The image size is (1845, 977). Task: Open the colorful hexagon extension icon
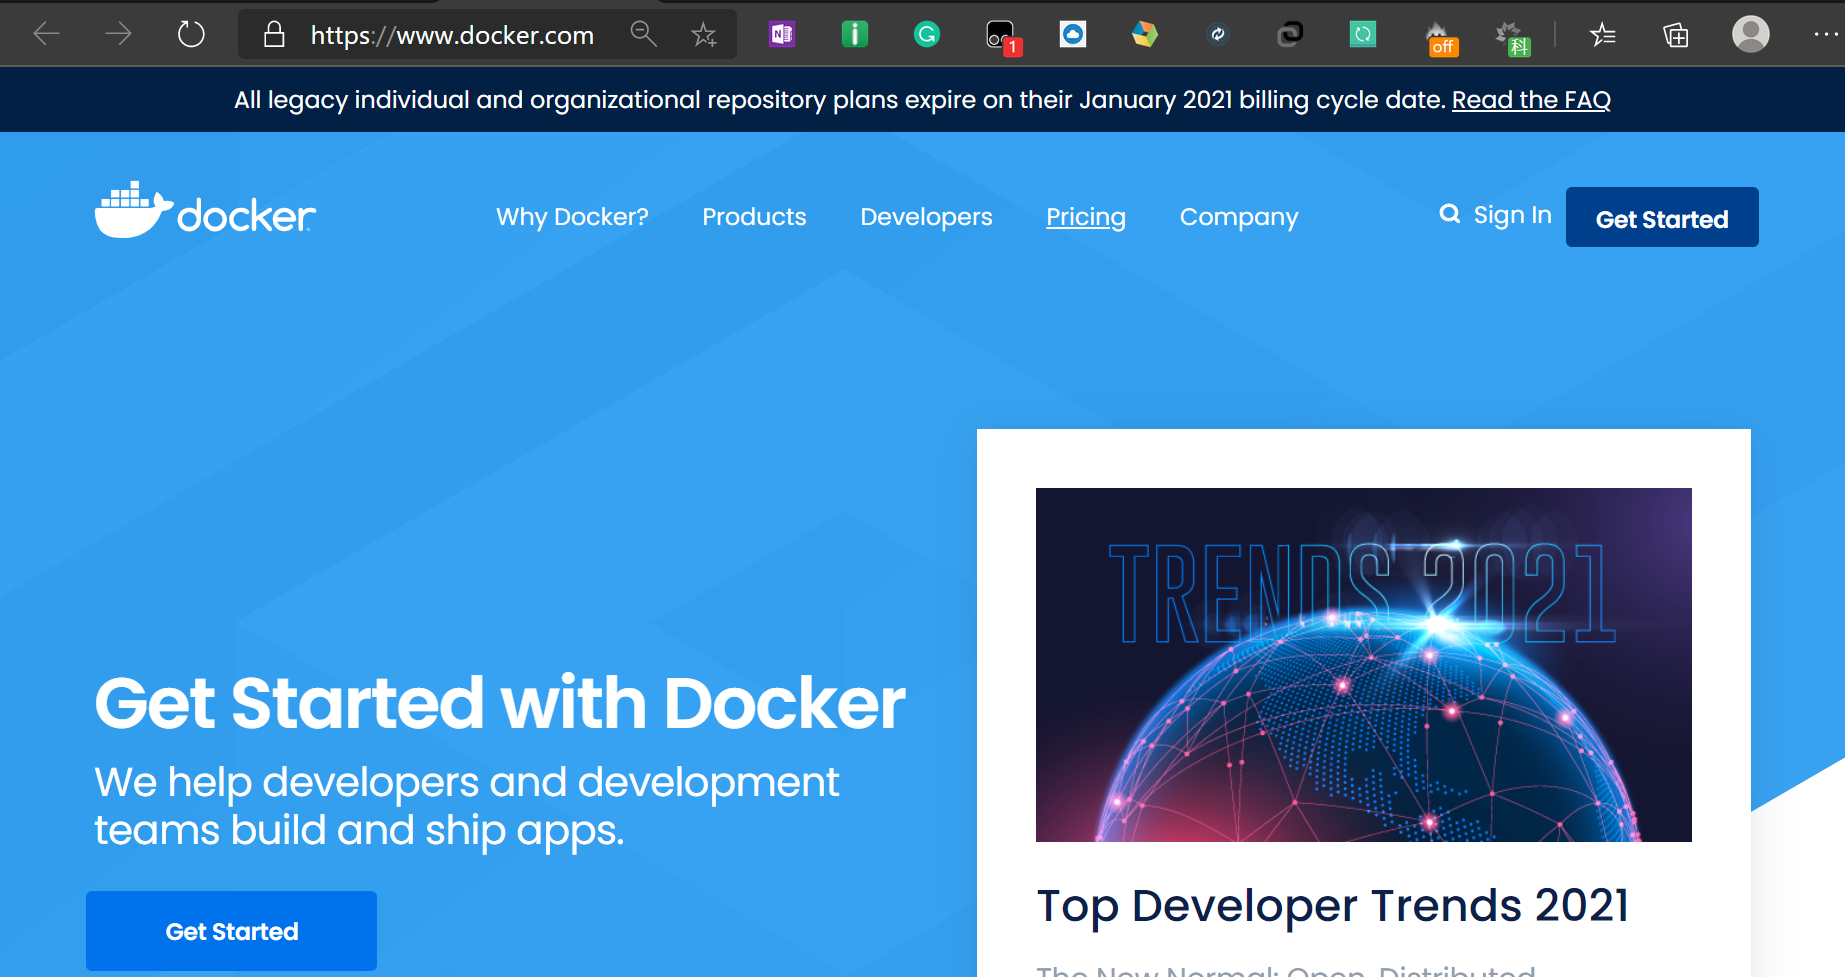(1145, 35)
